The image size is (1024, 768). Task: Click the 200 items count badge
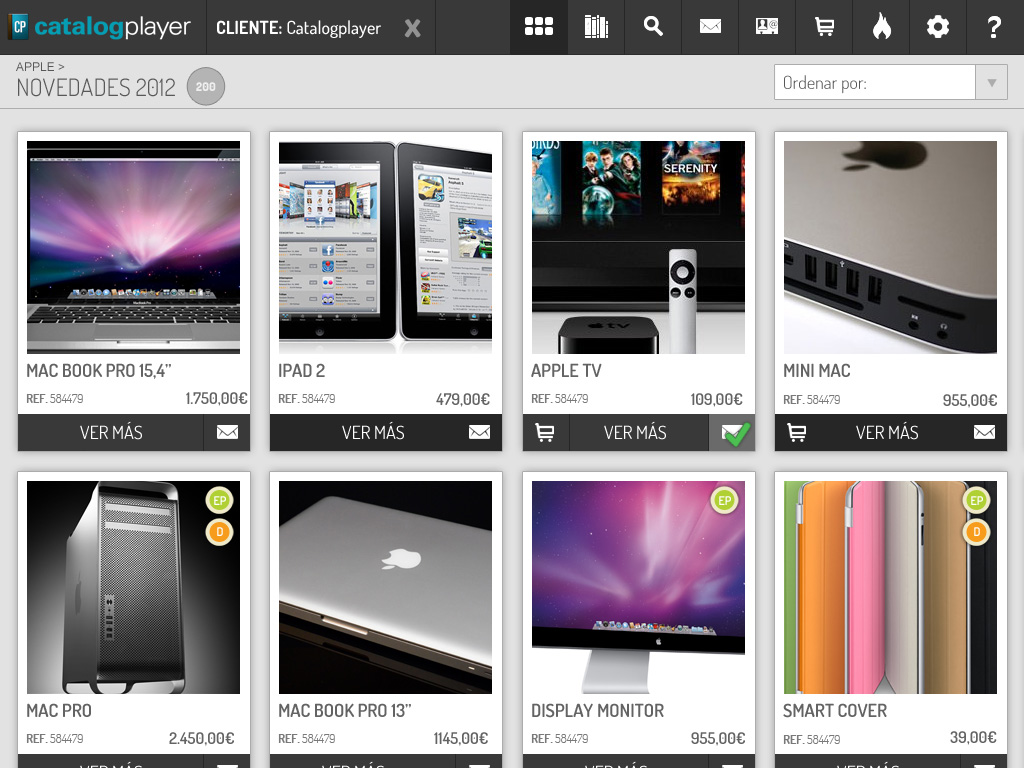[206, 86]
